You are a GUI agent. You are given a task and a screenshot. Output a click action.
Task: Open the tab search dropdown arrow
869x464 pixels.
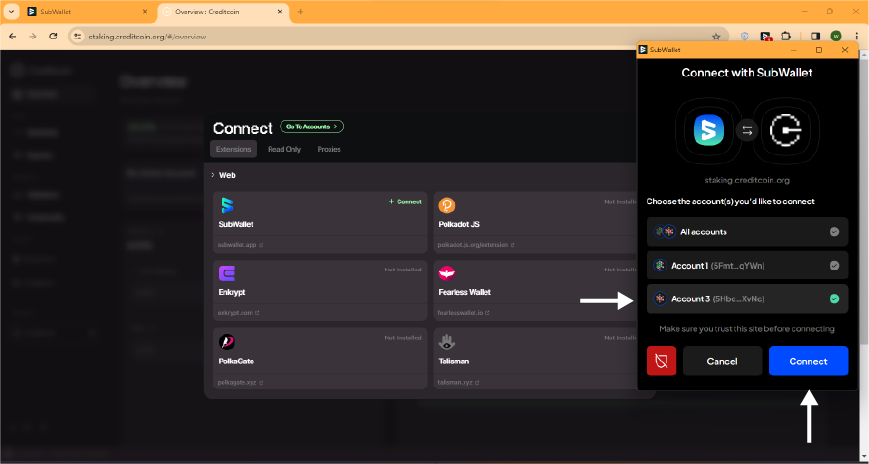tap(11, 12)
